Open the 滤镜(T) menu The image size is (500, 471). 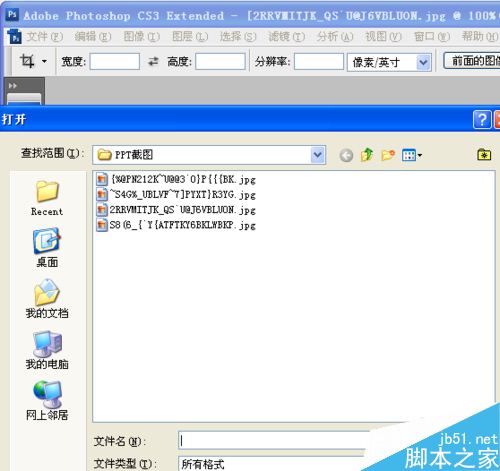287,36
